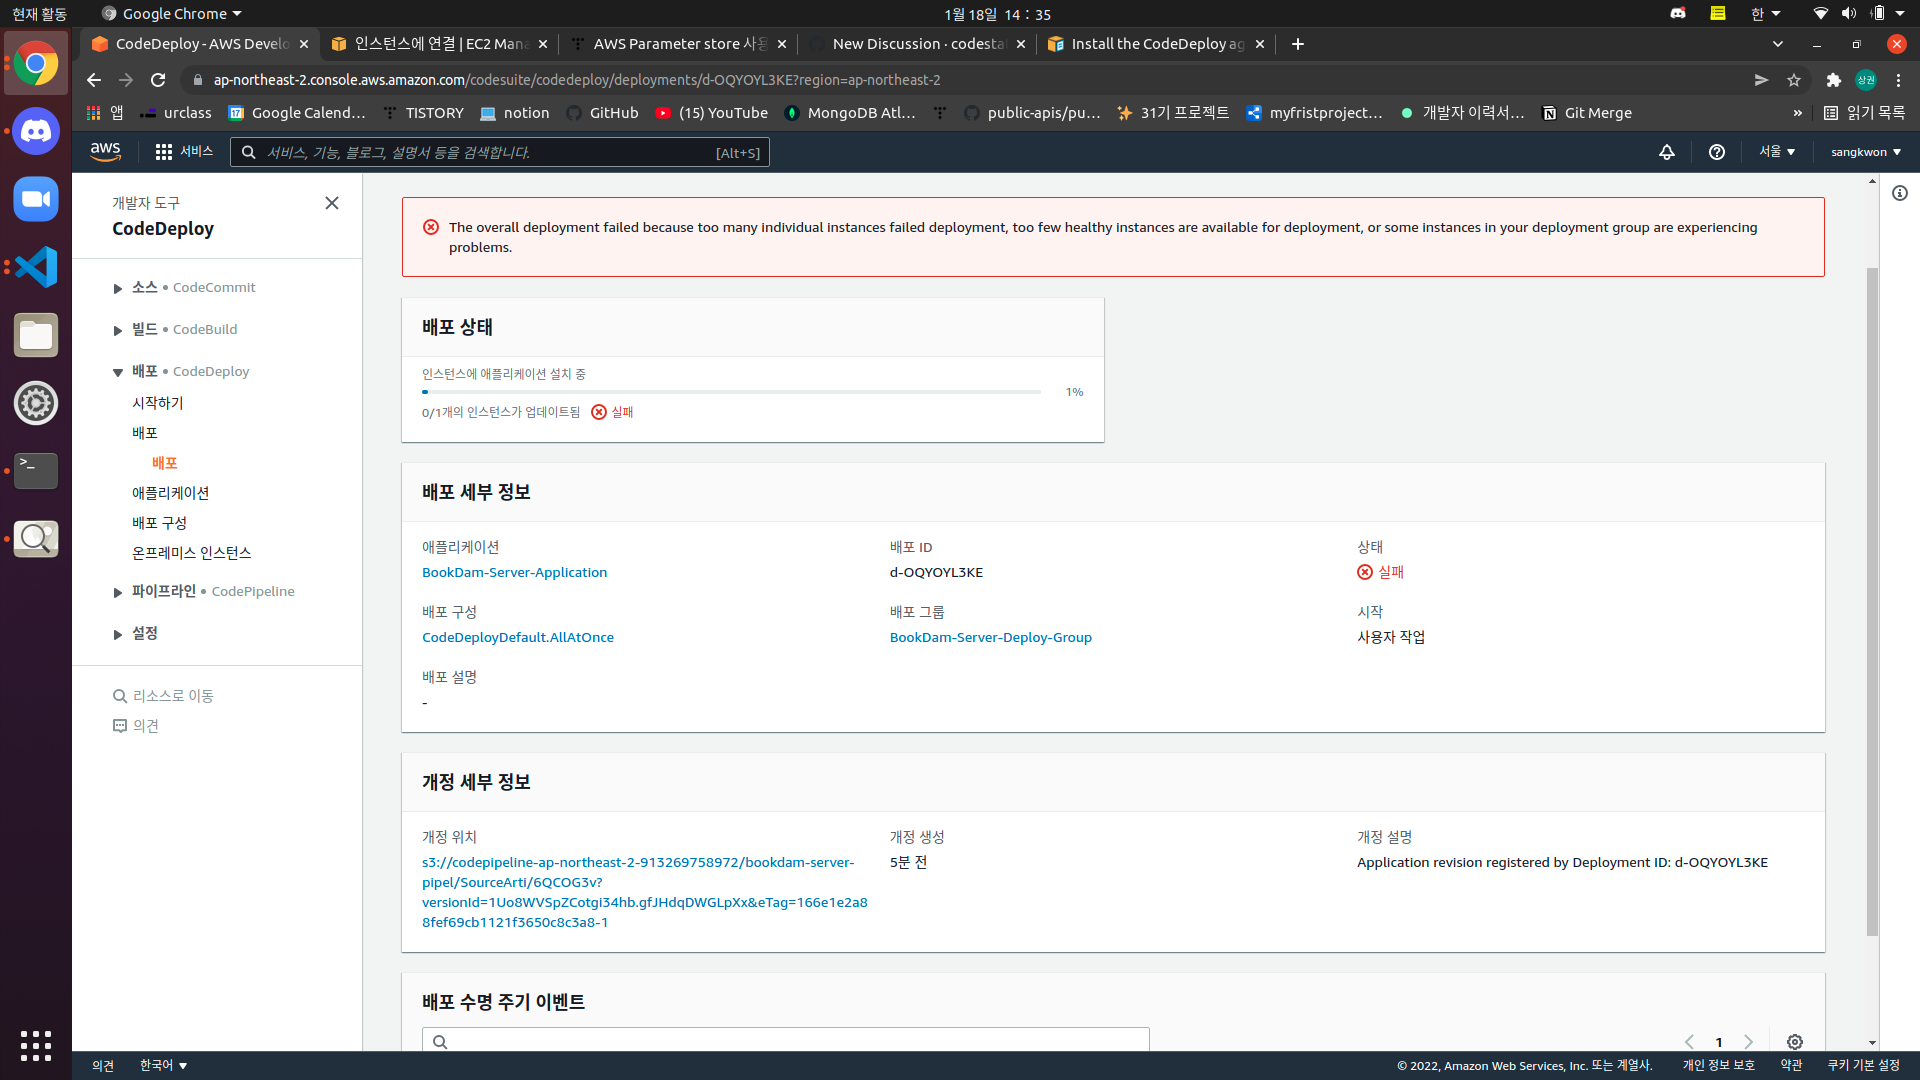This screenshot has height=1080, width=1920.
Task: Open the new tab button
Action: point(1298,44)
